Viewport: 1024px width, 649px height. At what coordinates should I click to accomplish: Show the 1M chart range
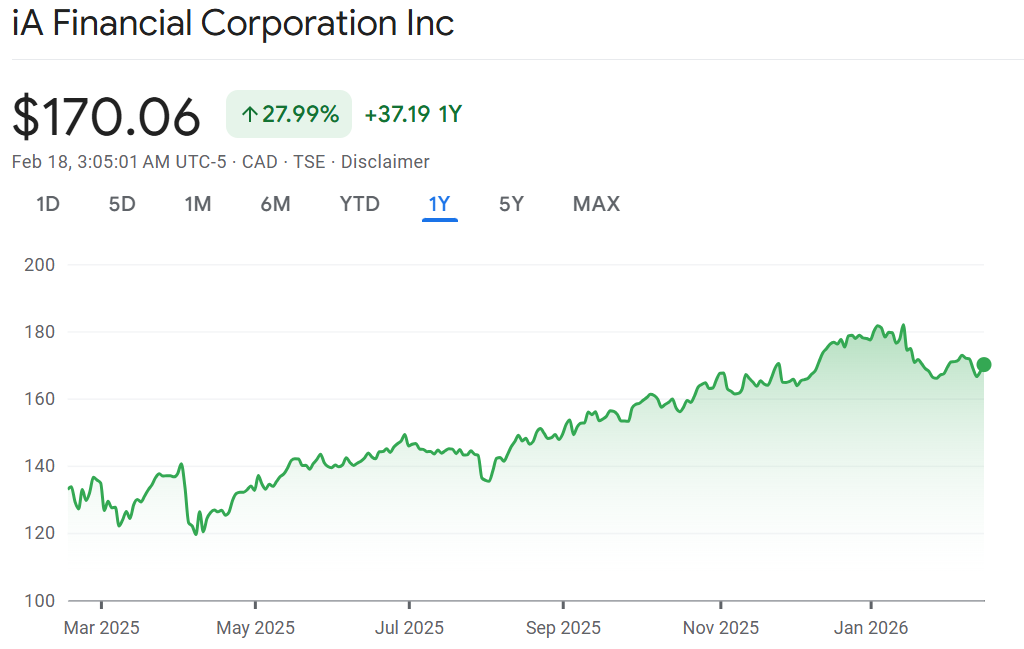(x=198, y=204)
